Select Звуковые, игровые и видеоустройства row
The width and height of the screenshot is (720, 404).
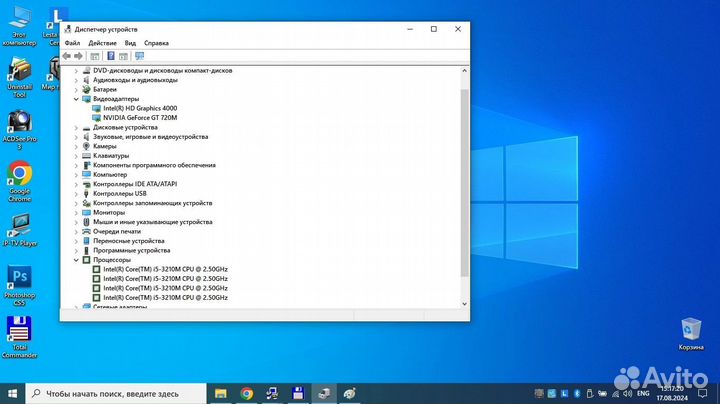coord(151,137)
